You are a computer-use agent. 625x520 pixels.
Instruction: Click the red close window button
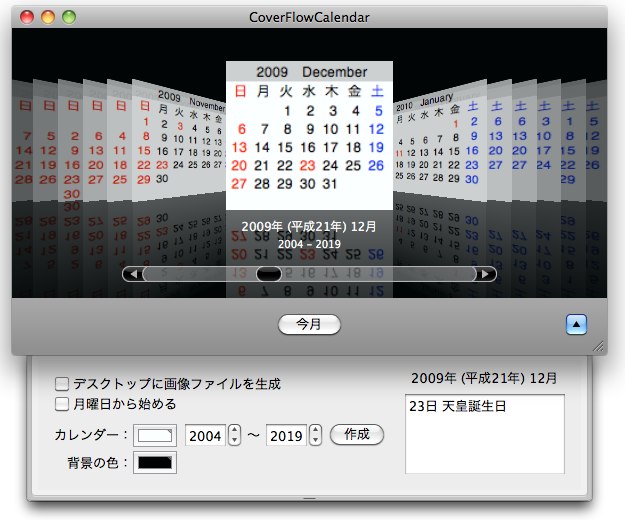27,17
